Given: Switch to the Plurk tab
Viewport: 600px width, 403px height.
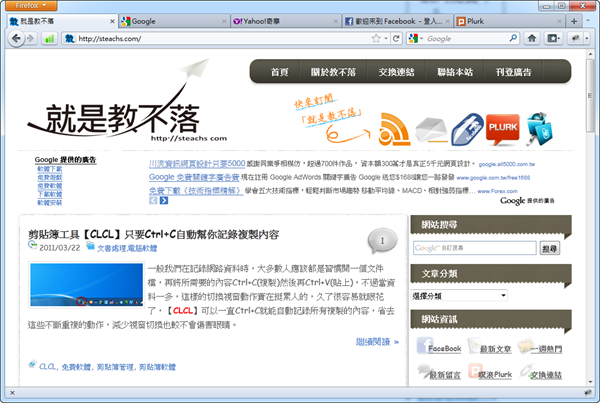Looking at the screenshot, I should tap(509, 21).
